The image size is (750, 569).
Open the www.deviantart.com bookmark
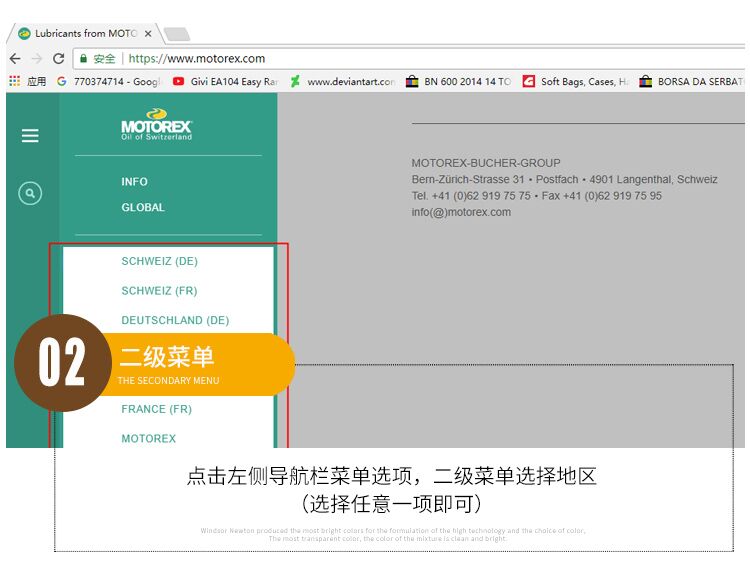[343, 81]
